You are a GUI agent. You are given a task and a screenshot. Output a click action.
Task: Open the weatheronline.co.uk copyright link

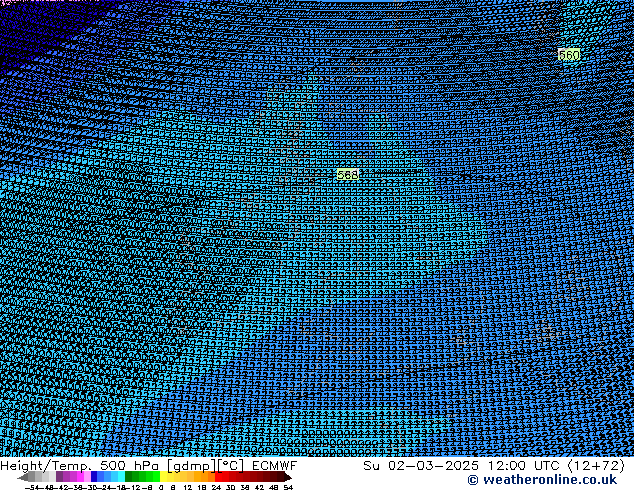pyautogui.click(x=542, y=480)
